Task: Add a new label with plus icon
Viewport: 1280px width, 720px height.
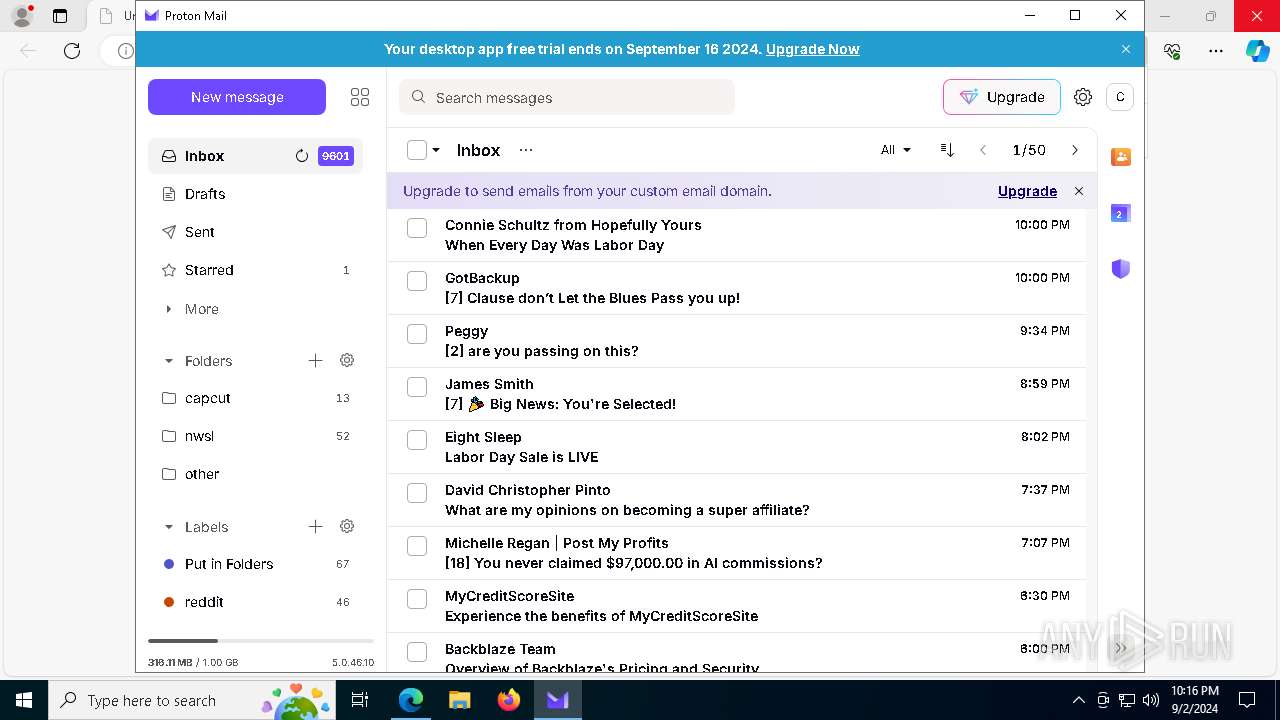Action: [315, 526]
